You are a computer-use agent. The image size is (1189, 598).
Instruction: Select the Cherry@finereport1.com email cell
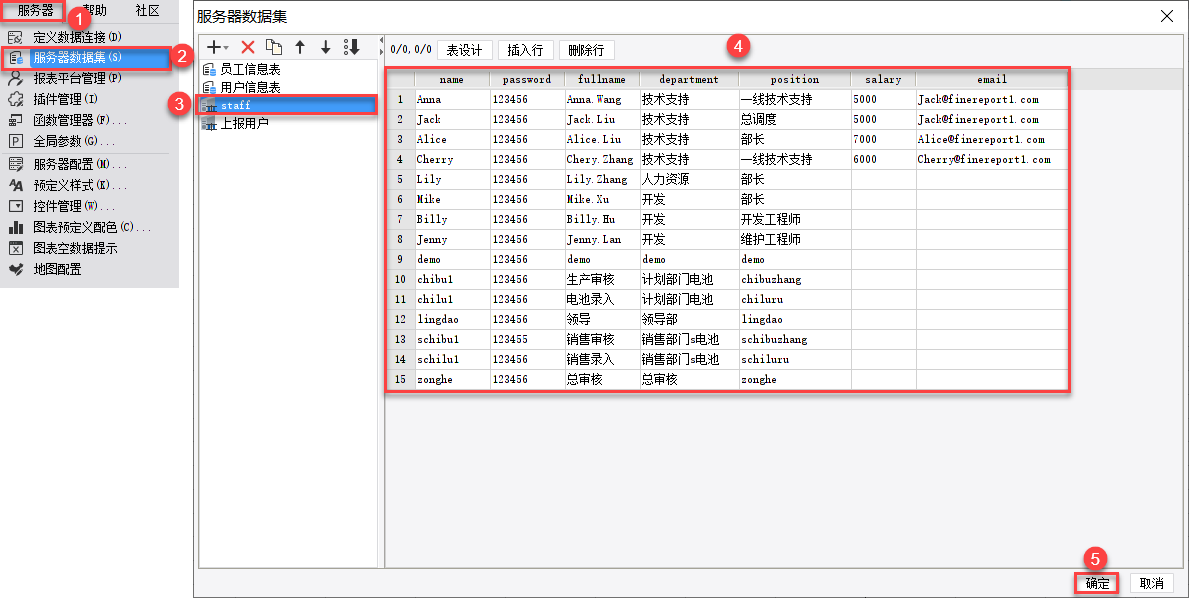tap(992, 160)
